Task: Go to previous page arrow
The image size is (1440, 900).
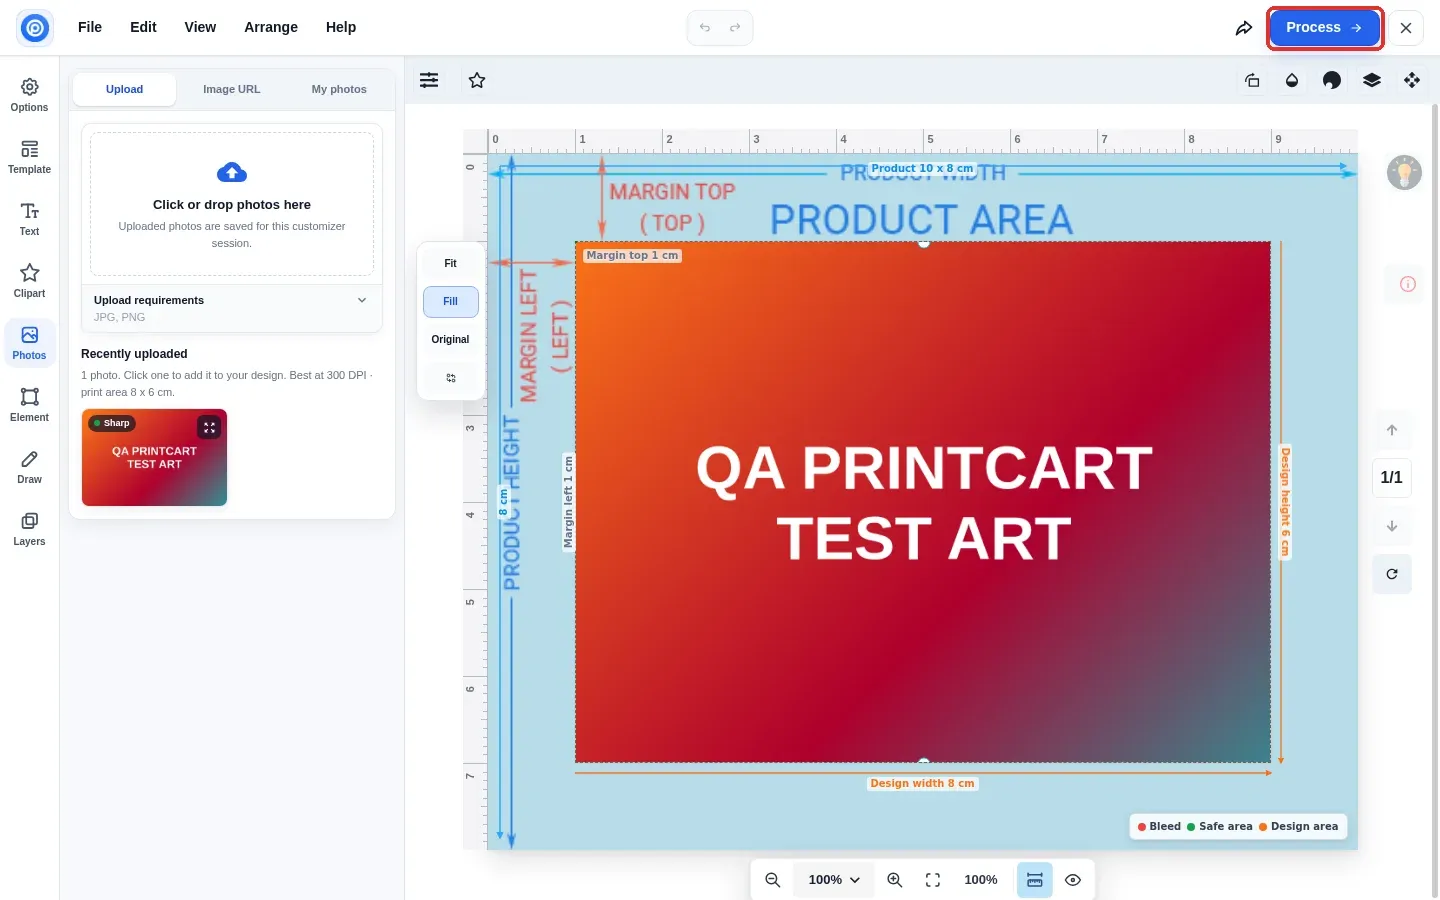Action: coord(1392,430)
